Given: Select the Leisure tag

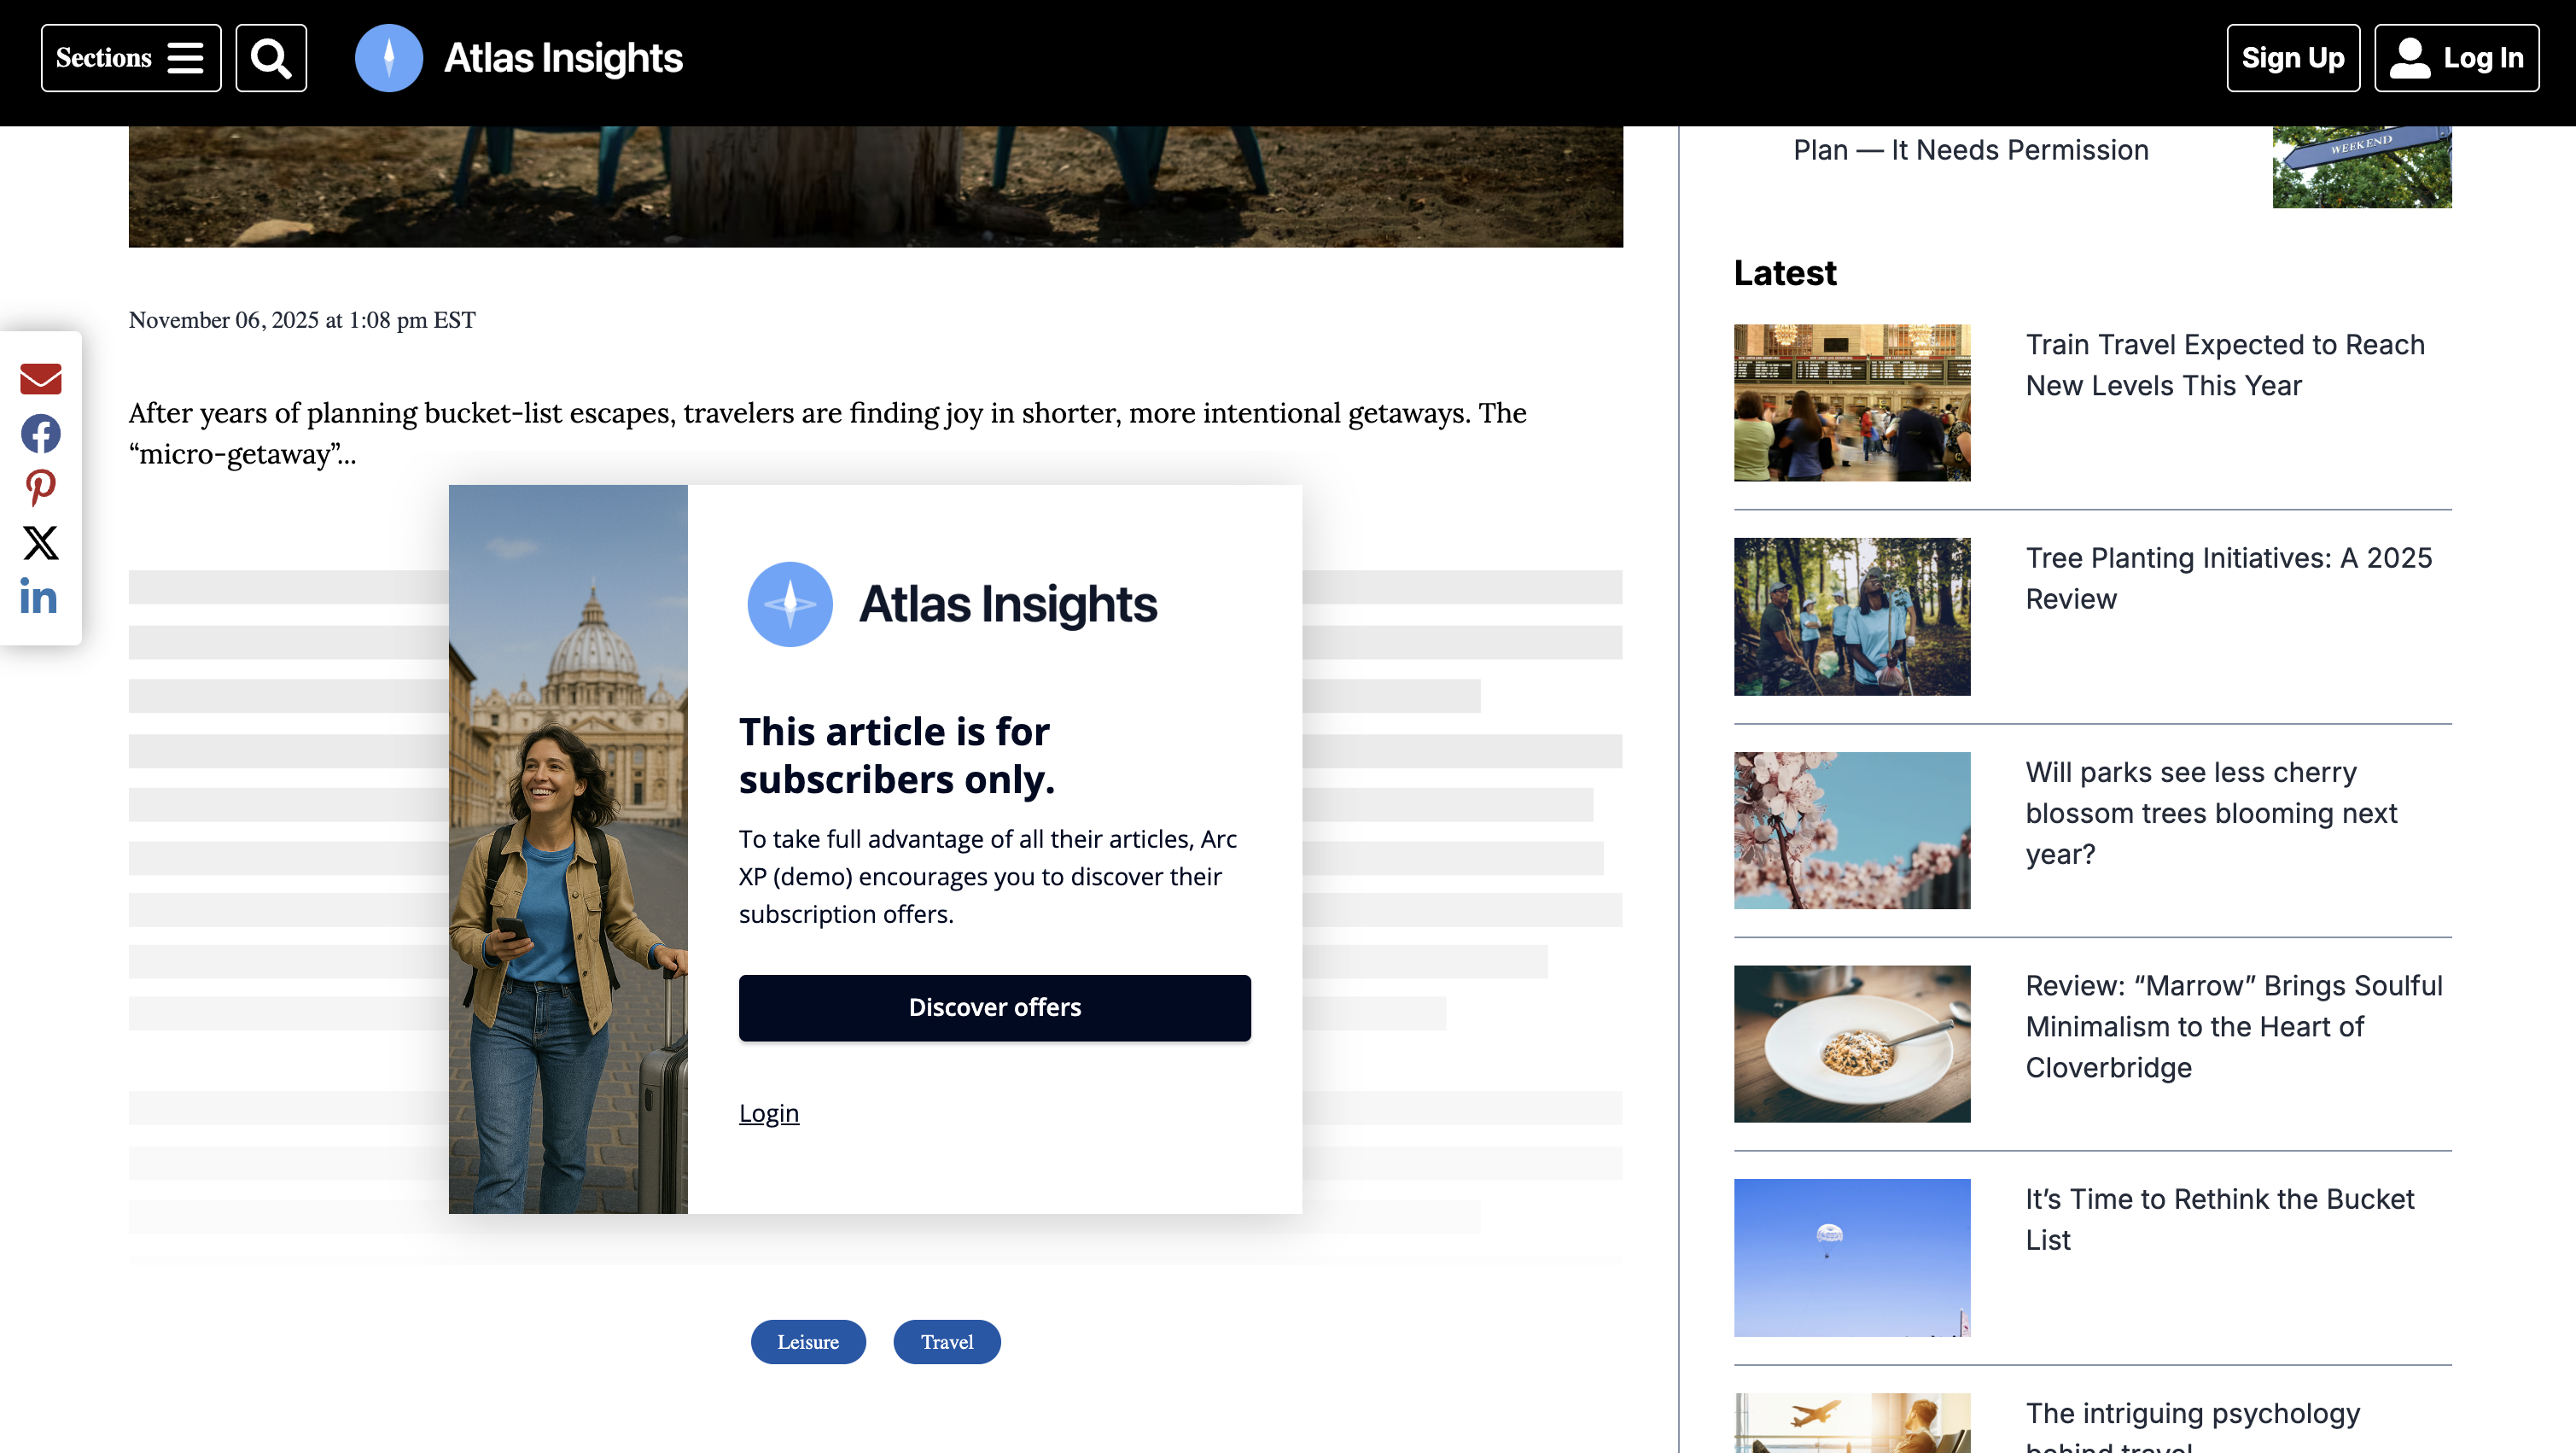Looking at the screenshot, I should 808,1342.
